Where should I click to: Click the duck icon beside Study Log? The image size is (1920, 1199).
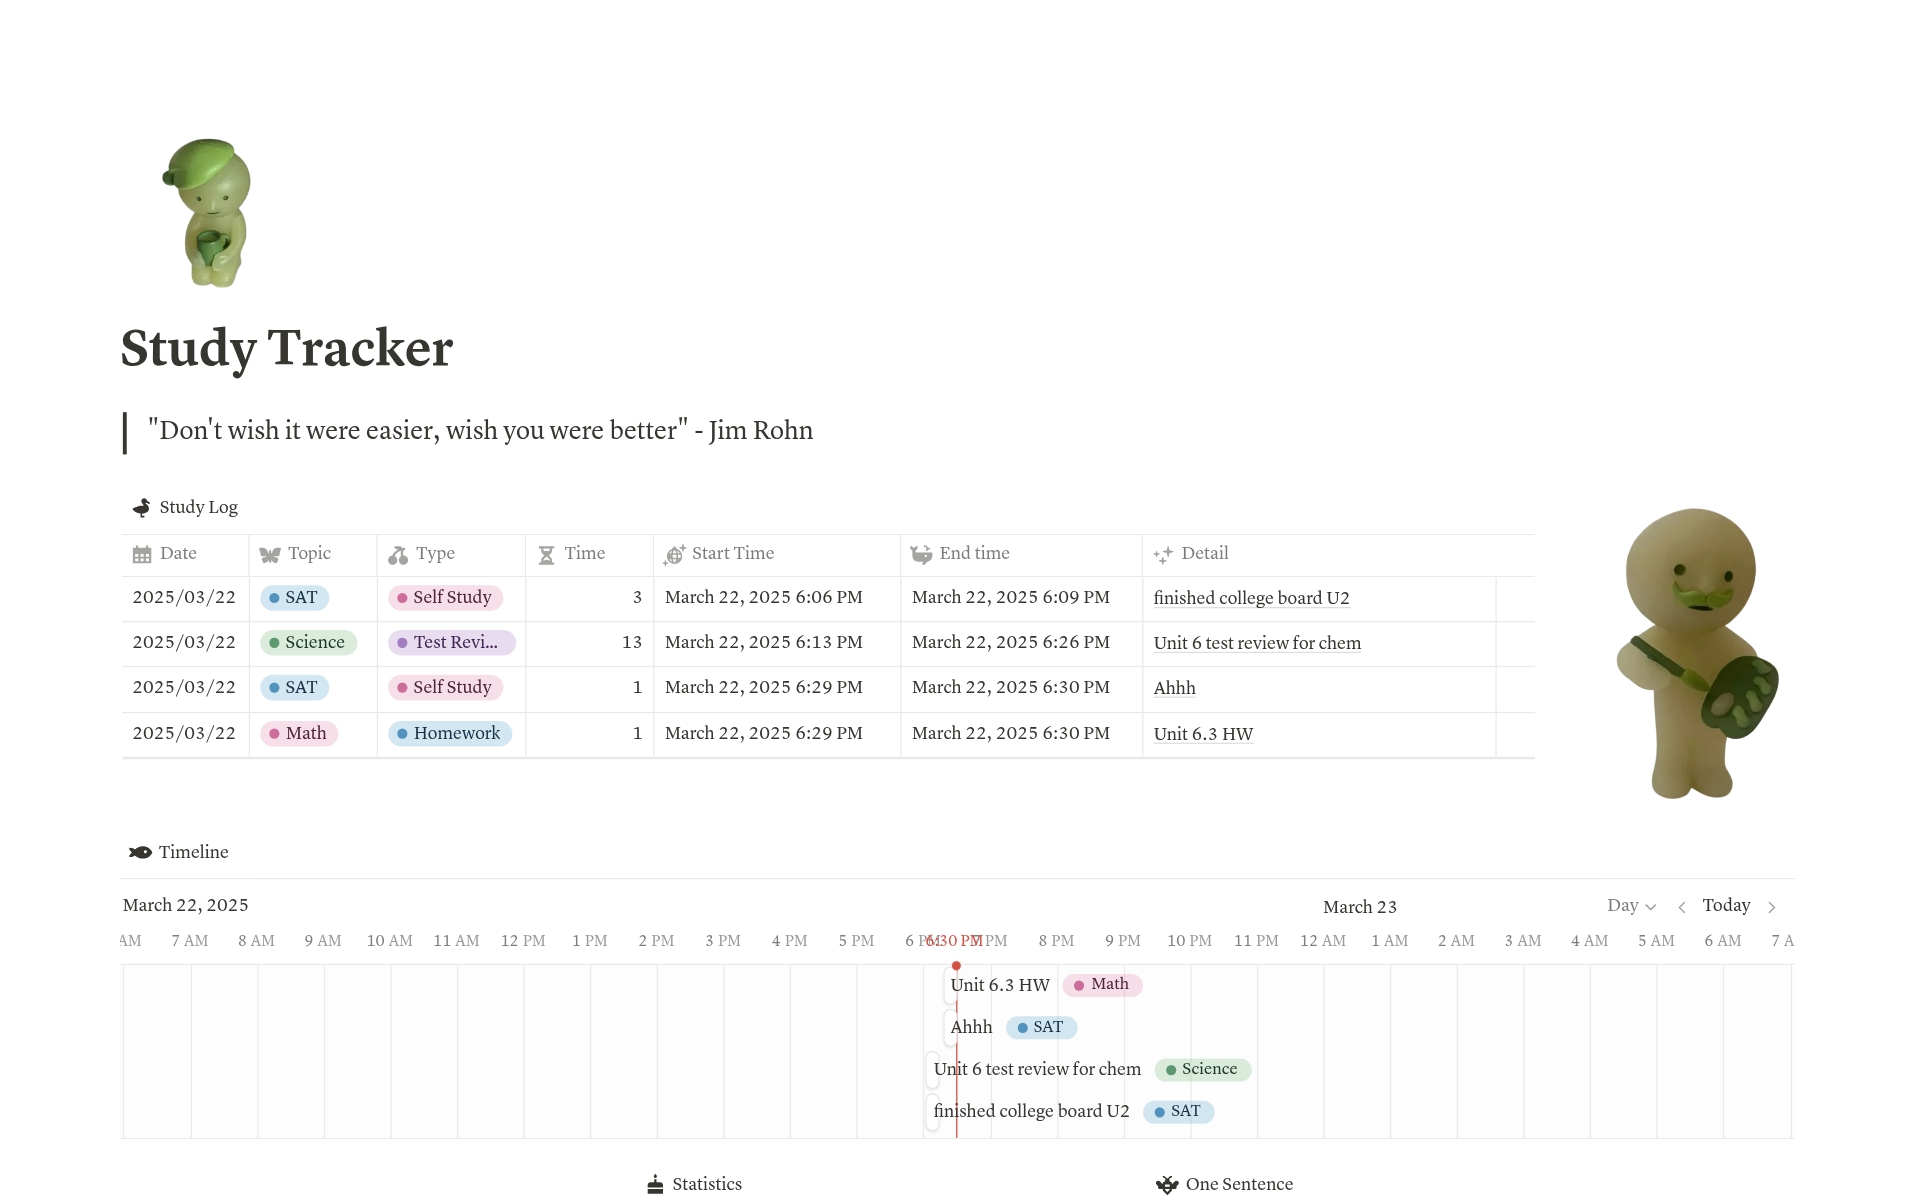click(142, 507)
